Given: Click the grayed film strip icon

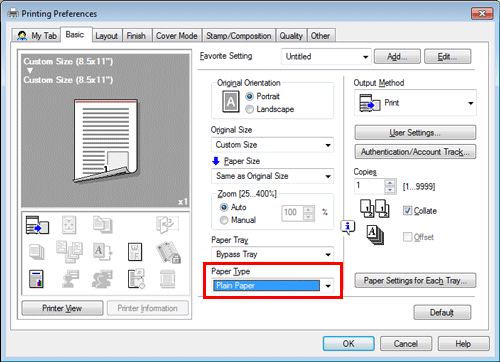Looking at the screenshot, I should 167,279.
